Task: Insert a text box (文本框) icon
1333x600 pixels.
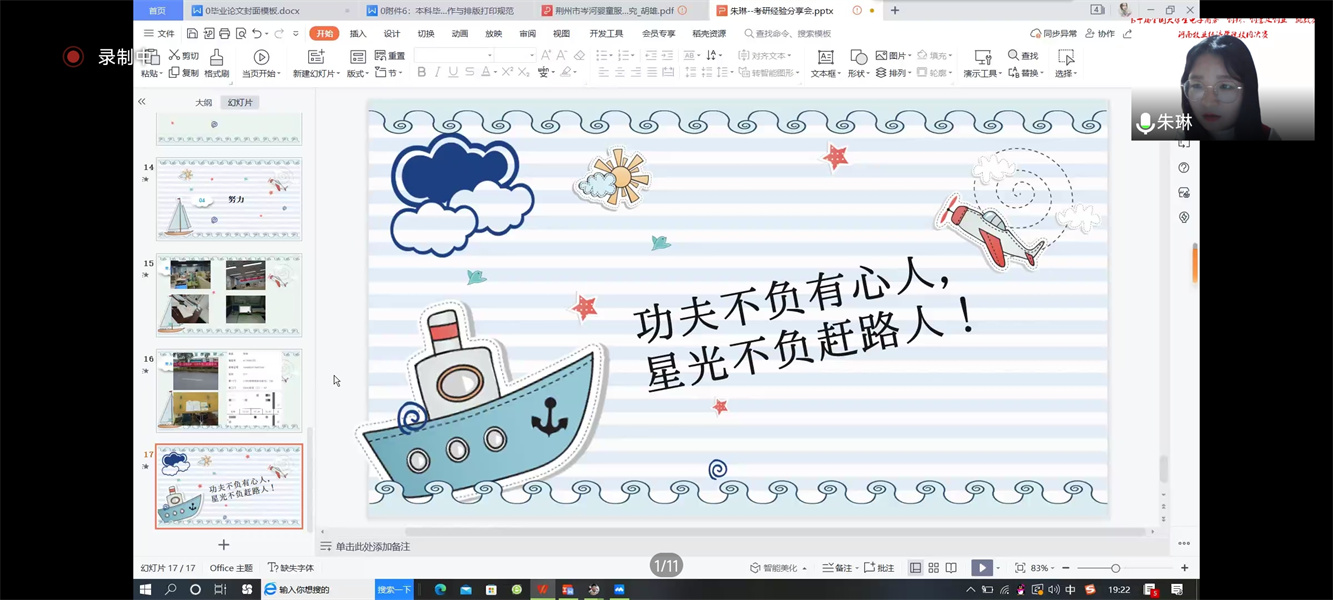Action: [x=825, y=58]
